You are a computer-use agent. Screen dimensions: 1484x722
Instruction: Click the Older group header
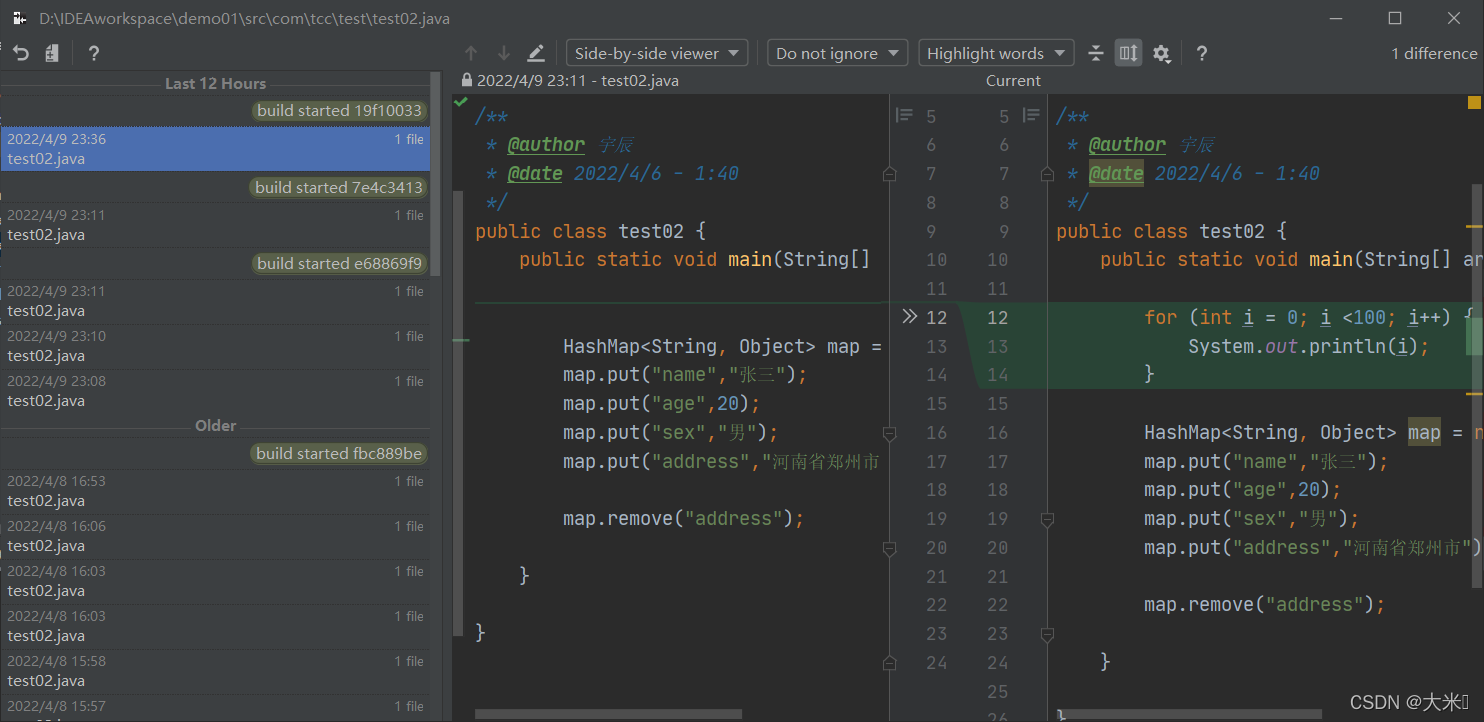(x=215, y=426)
